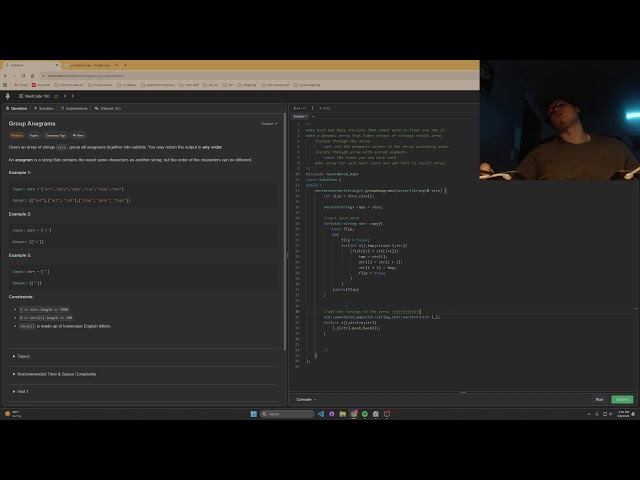Show hidden system tray icons
The height and width of the screenshot is (480, 640).
[589, 414]
